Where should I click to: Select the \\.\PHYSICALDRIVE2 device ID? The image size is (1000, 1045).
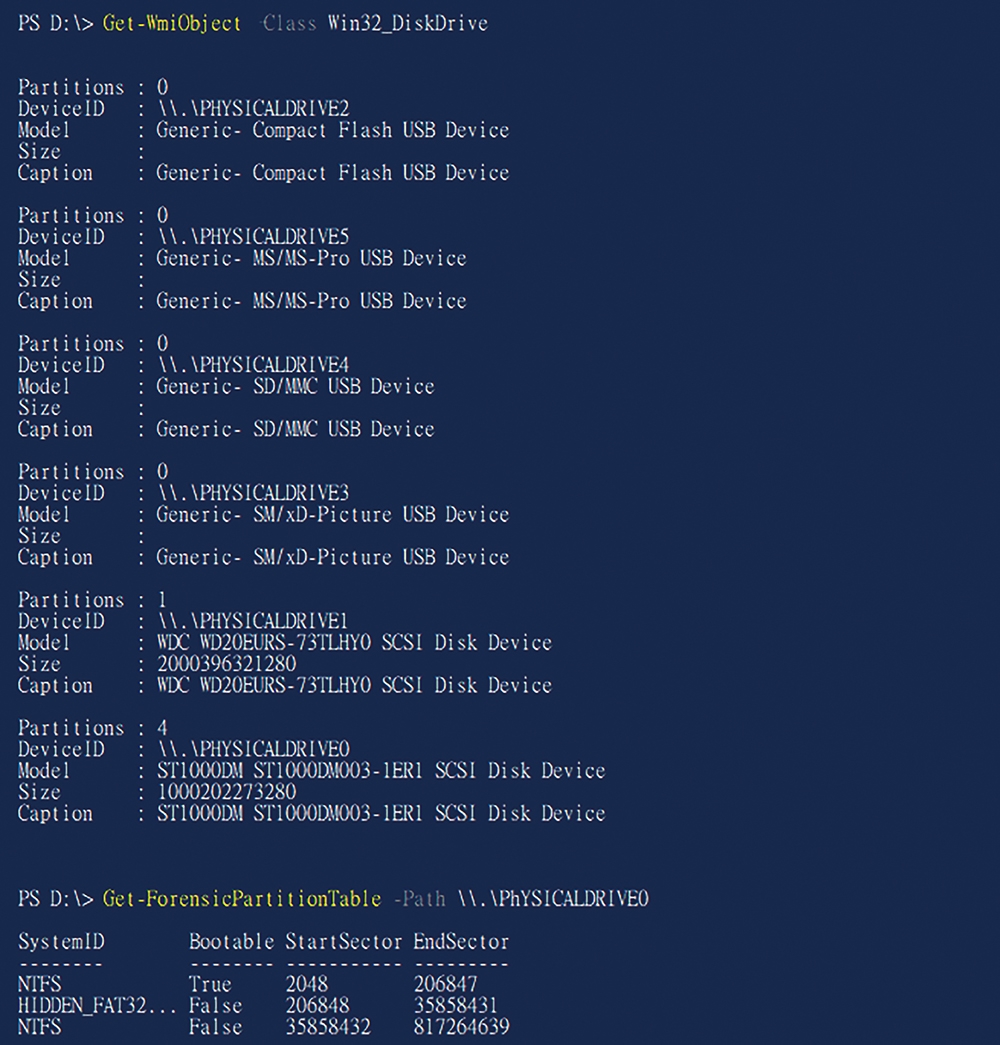coord(253,108)
